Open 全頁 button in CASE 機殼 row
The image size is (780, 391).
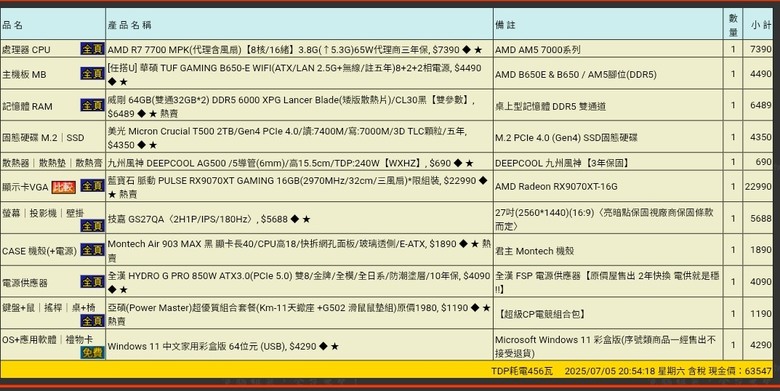pos(93,250)
